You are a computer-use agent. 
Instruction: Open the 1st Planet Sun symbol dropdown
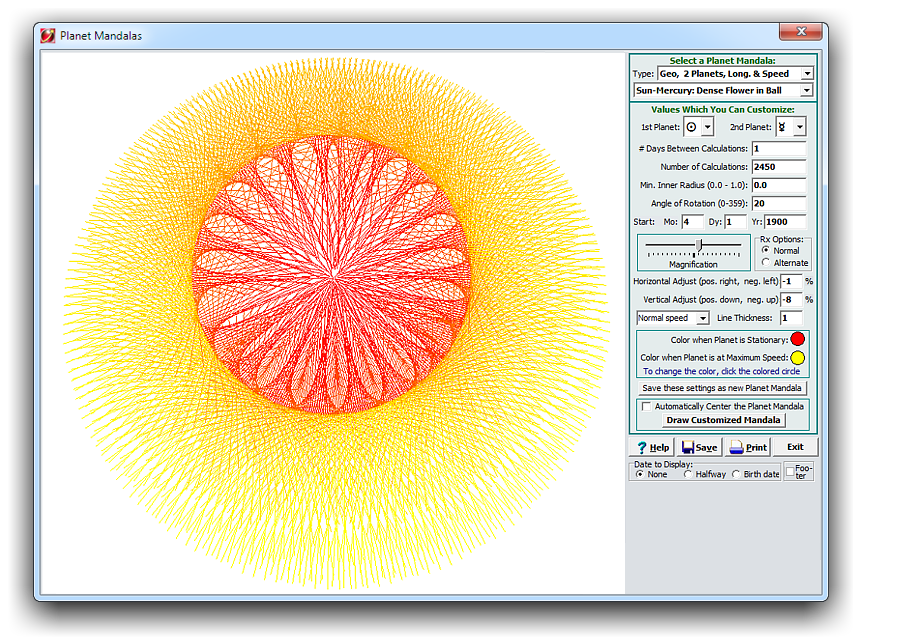707,127
